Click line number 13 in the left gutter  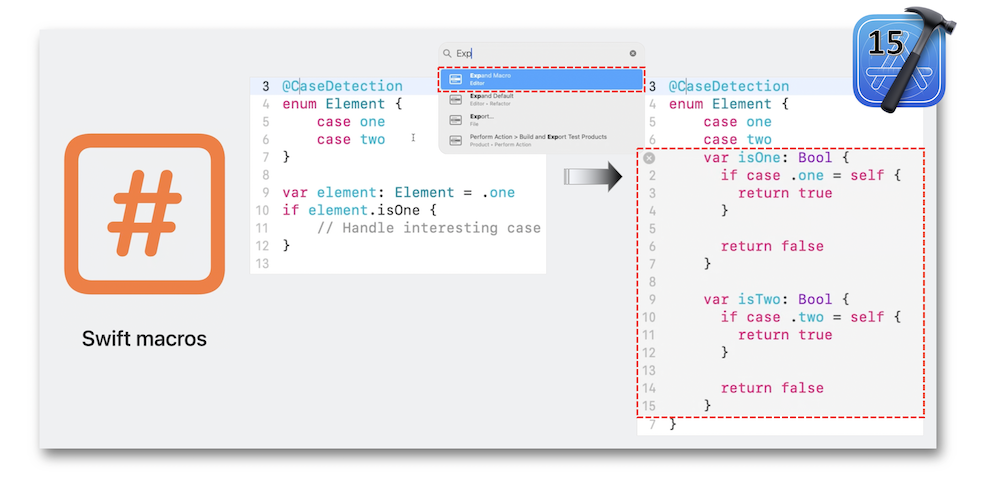tap(262, 263)
